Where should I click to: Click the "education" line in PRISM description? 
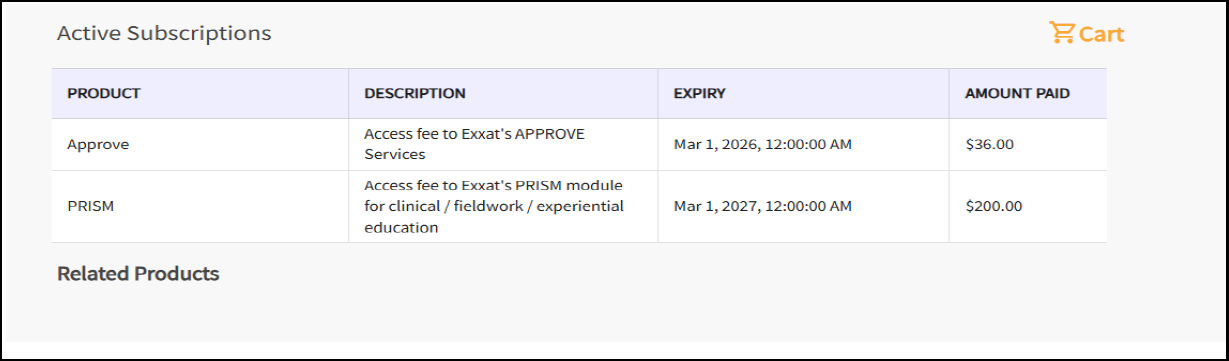(x=401, y=227)
